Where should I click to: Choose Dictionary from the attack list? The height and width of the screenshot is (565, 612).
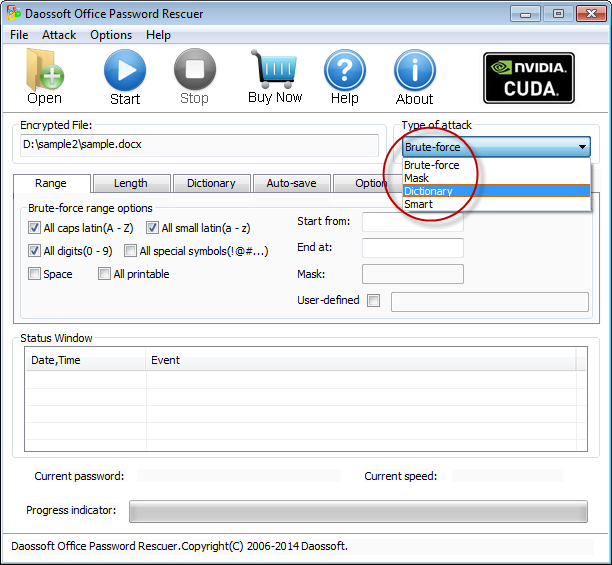(496, 191)
